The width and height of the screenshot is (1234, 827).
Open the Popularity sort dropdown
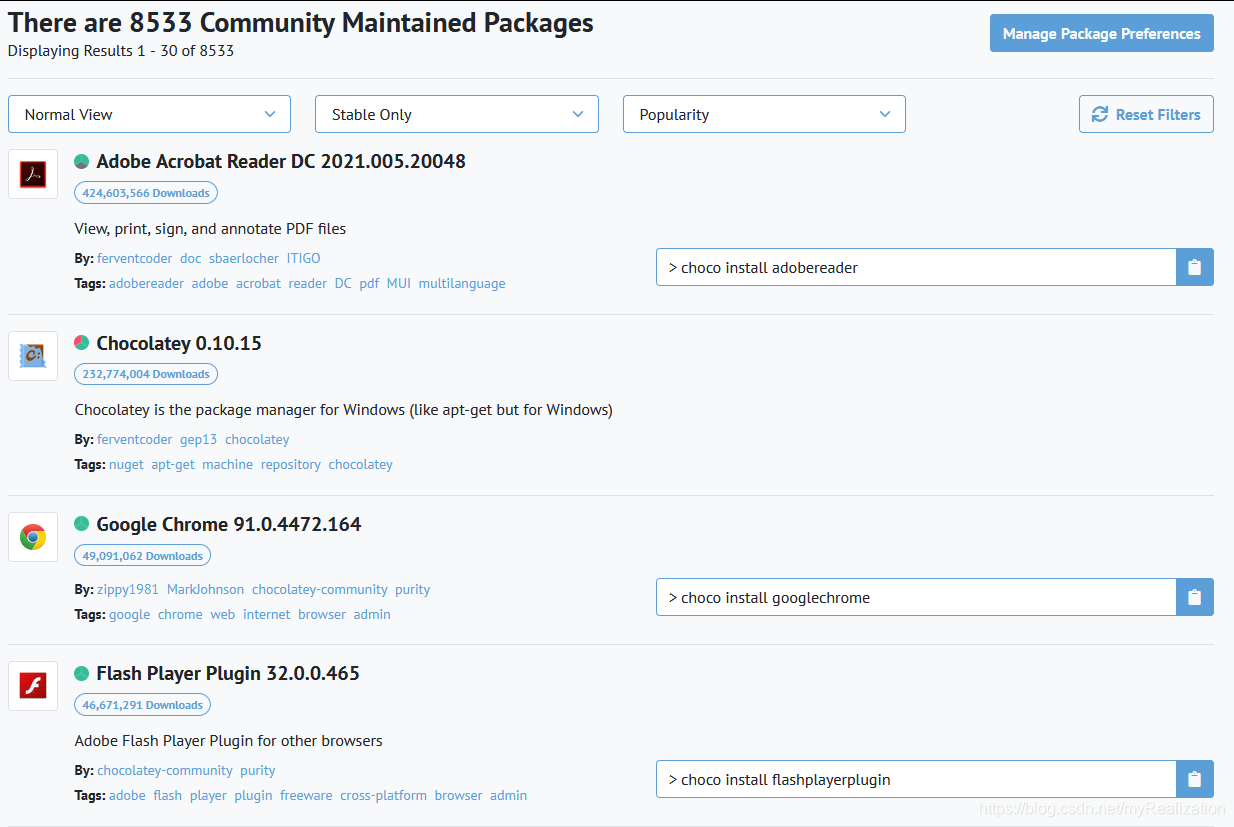pos(764,114)
